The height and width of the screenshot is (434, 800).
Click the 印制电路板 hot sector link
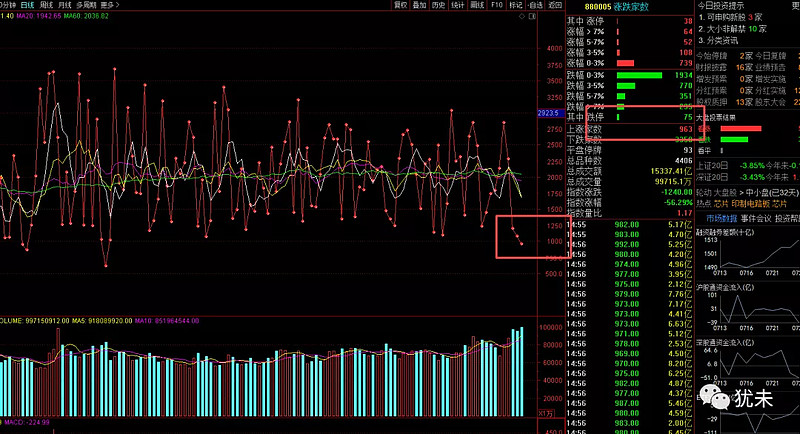coord(750,203)
